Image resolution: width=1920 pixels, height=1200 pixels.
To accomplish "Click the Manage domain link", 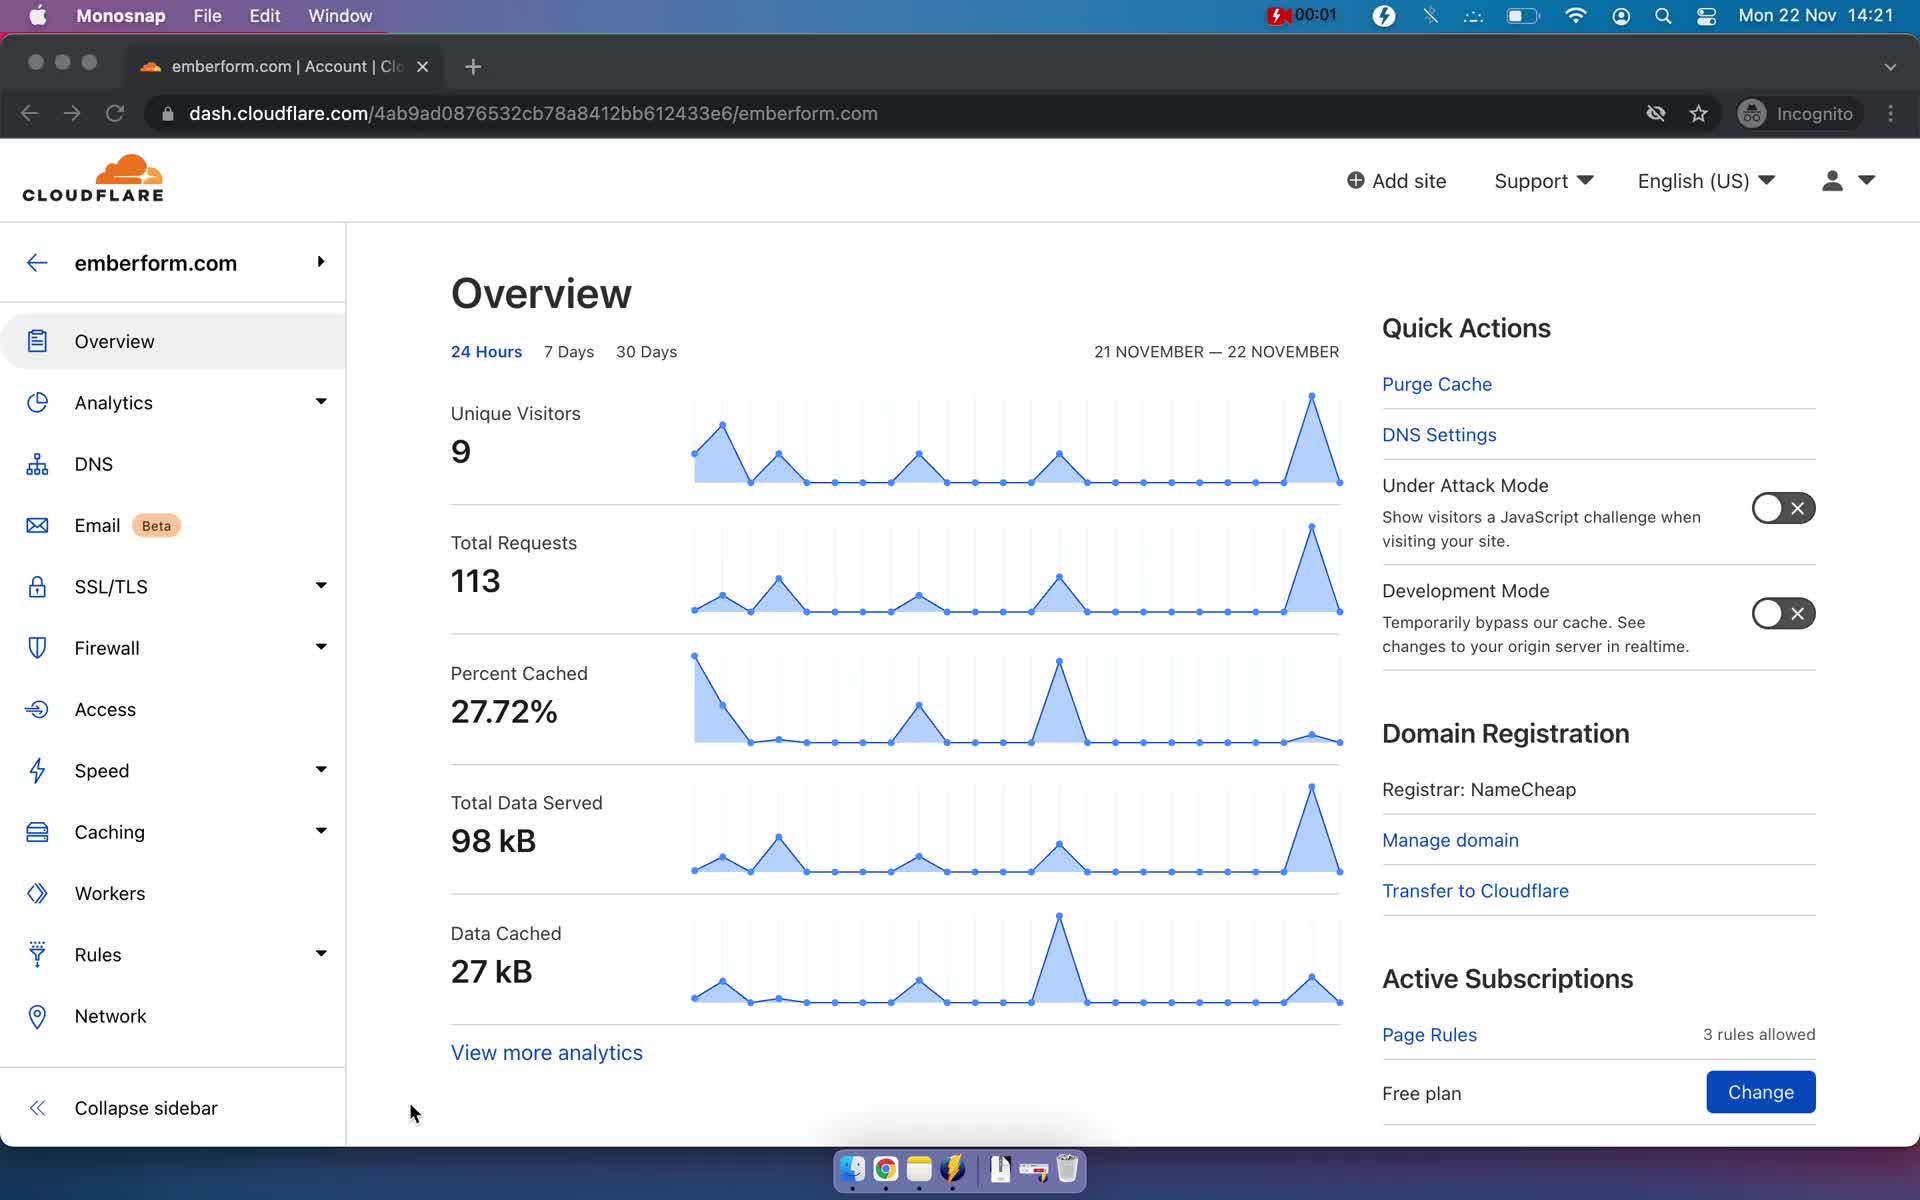I will coord(1450,840).
